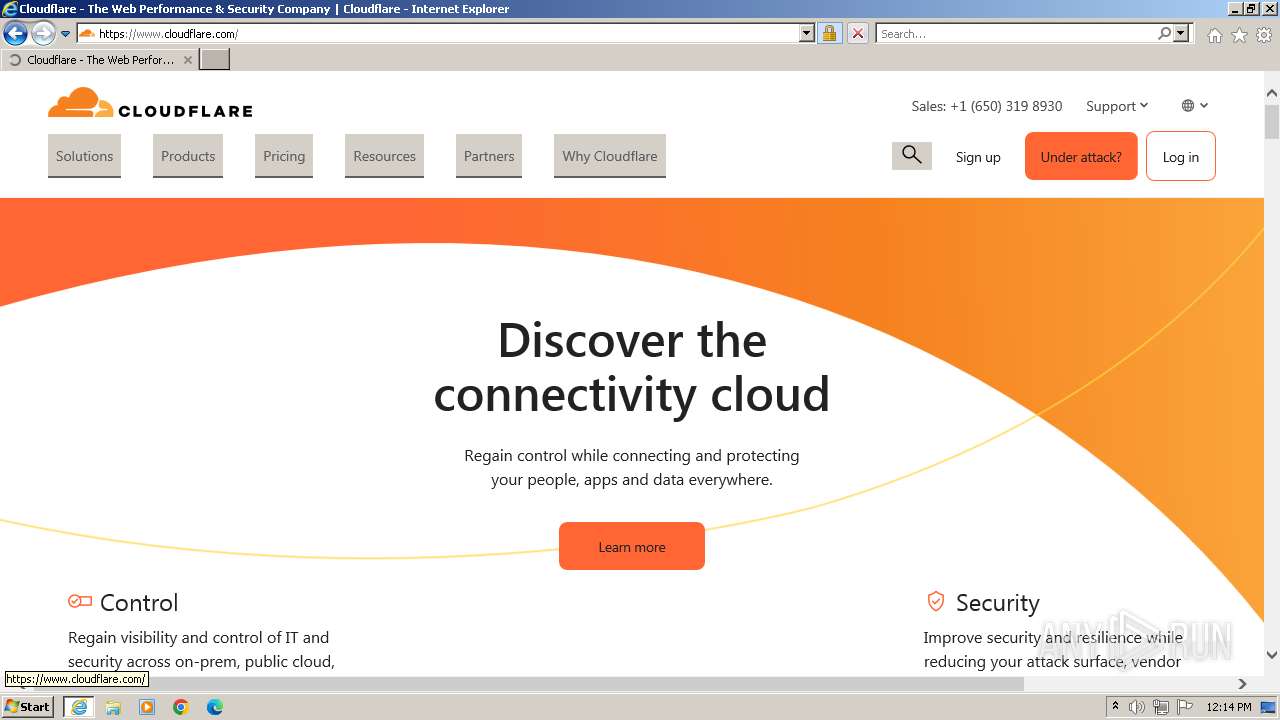This screenshot has height=720, width=1280.
Task: Close the Cloudflare tab
Action: (x=187, y=60)
